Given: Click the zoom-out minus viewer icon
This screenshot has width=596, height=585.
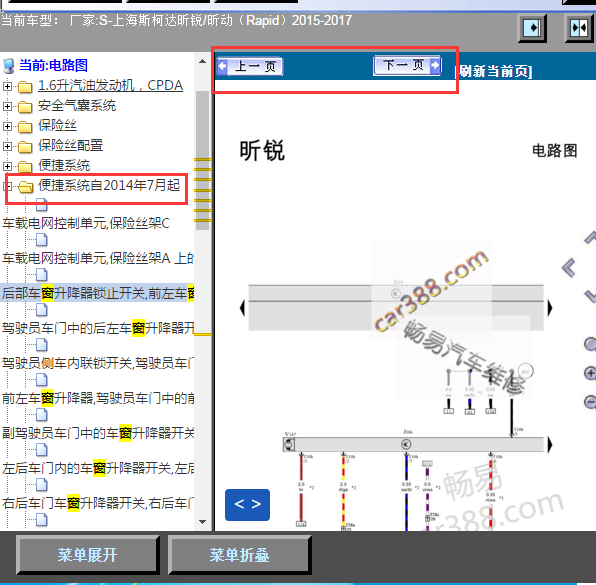Looking at the screenshot, I should [590, 402].
